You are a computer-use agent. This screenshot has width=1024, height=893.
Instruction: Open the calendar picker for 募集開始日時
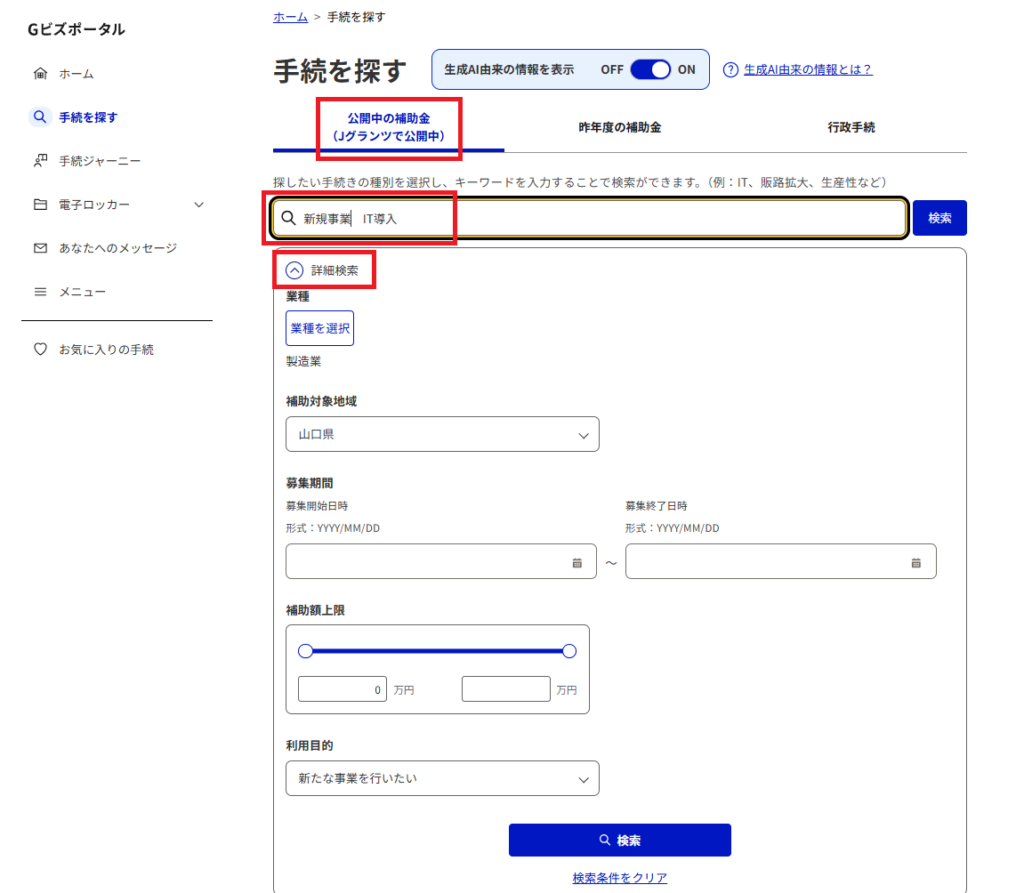(577, 563)
